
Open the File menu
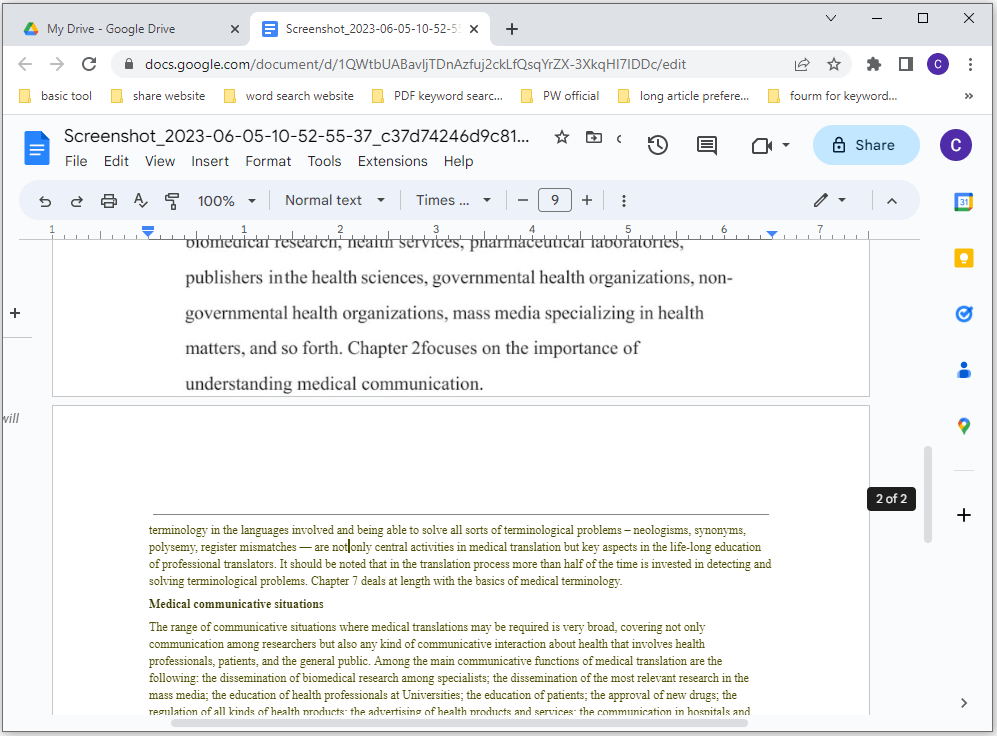tap(76, 161)
